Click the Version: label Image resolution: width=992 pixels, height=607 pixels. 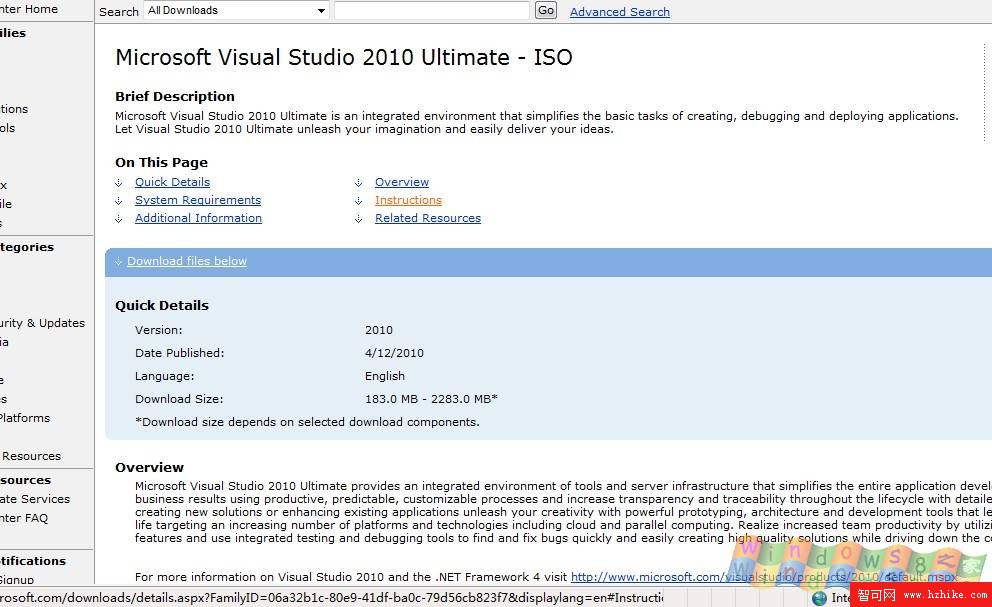coord(158,330)
